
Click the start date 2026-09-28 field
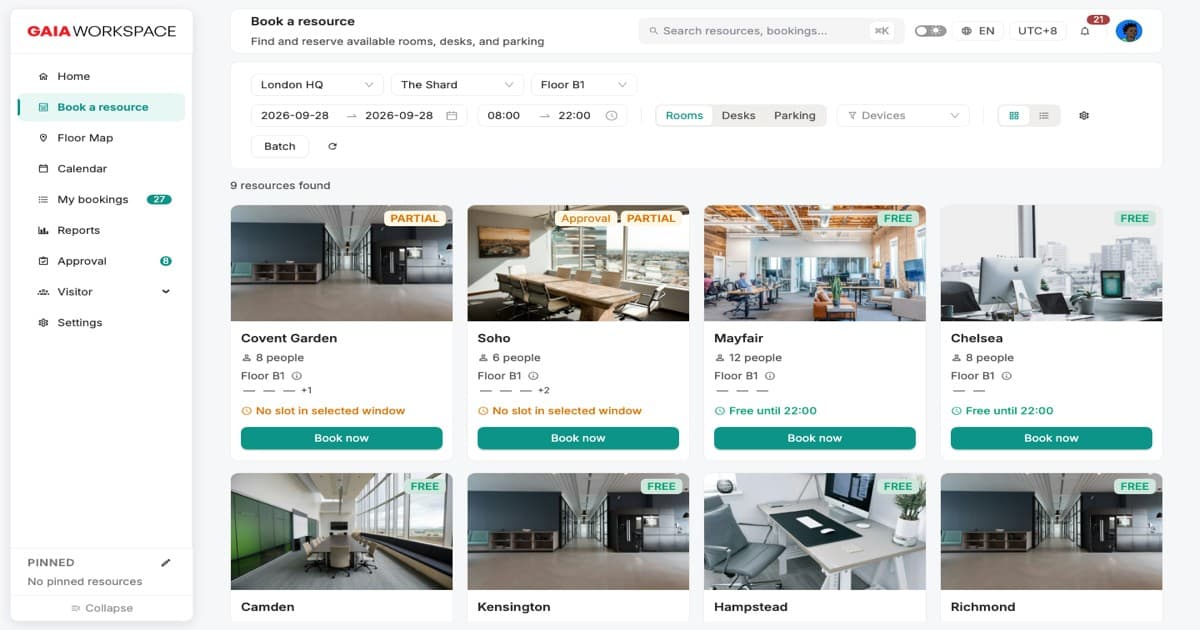295,116
